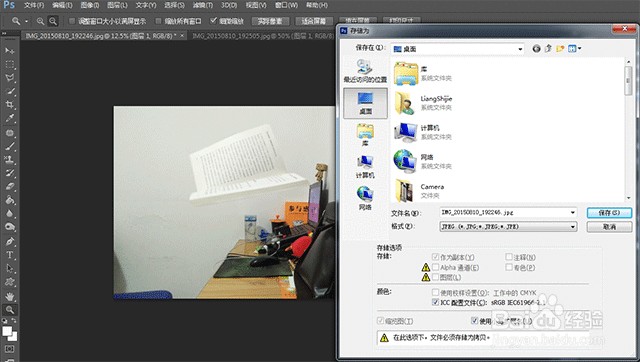Select the Quick Selection tool
This screenshot has height=362, width=640.
pyautogui.click(x=9, y=91)
